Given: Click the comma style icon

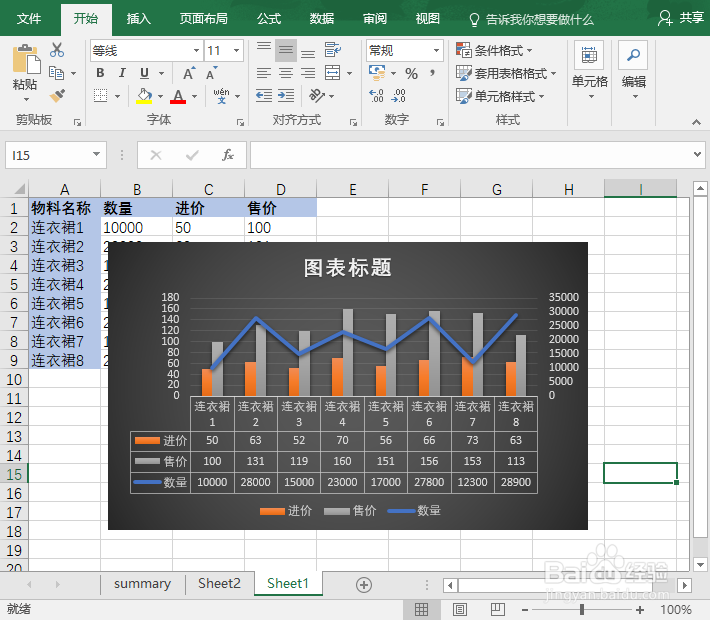Looking at the screenshot, I should 432,73.
